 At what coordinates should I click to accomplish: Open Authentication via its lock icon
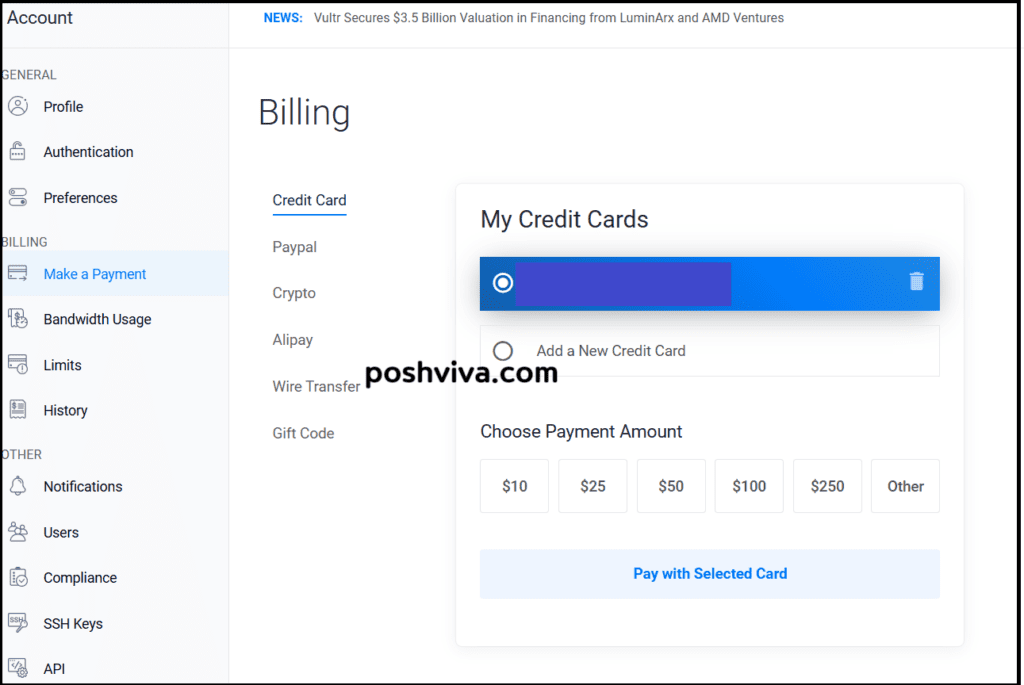coord(18,151)
